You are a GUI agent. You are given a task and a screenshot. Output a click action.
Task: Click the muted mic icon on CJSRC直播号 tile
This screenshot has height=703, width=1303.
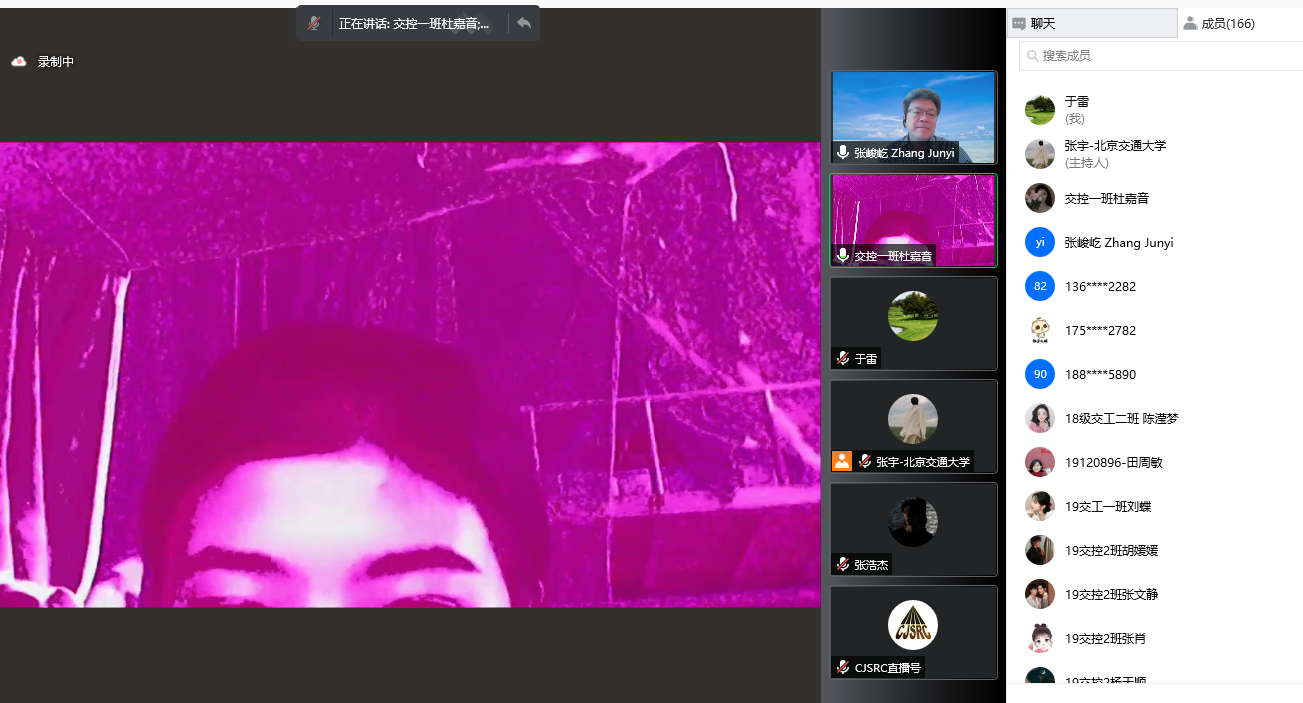coord(843,667)
